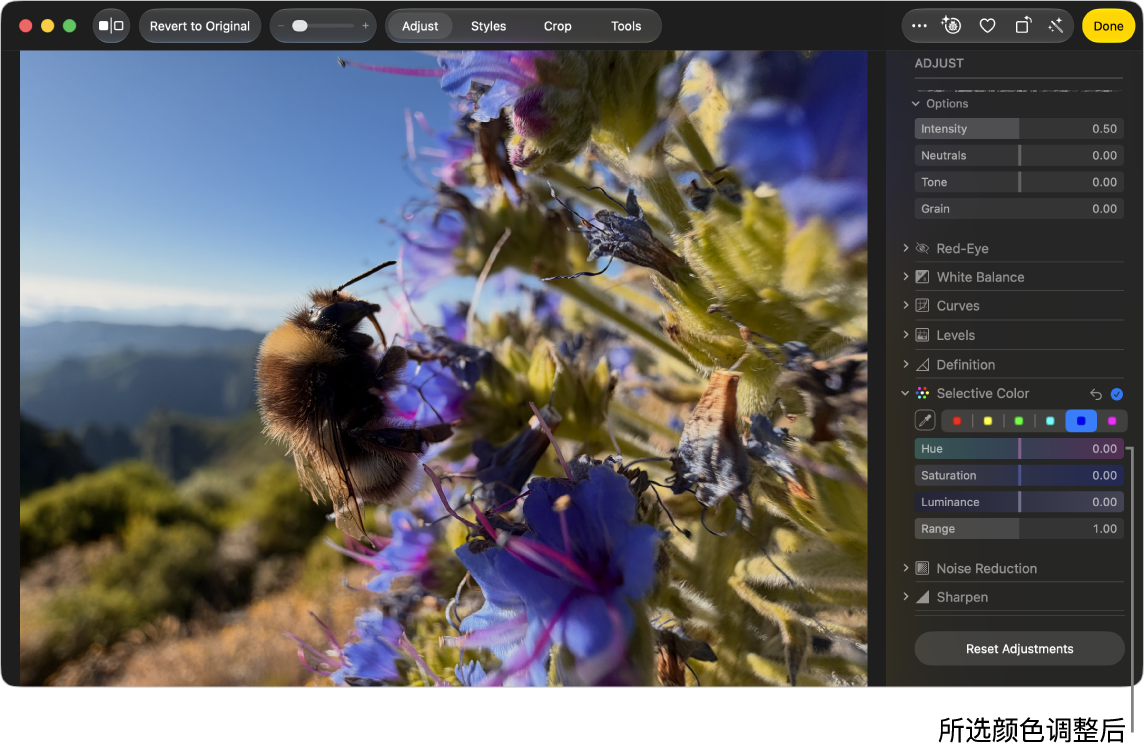Click the Reset Adjustments button
The width and height of the screenshot is (1144, 747).
point(1019,649)
